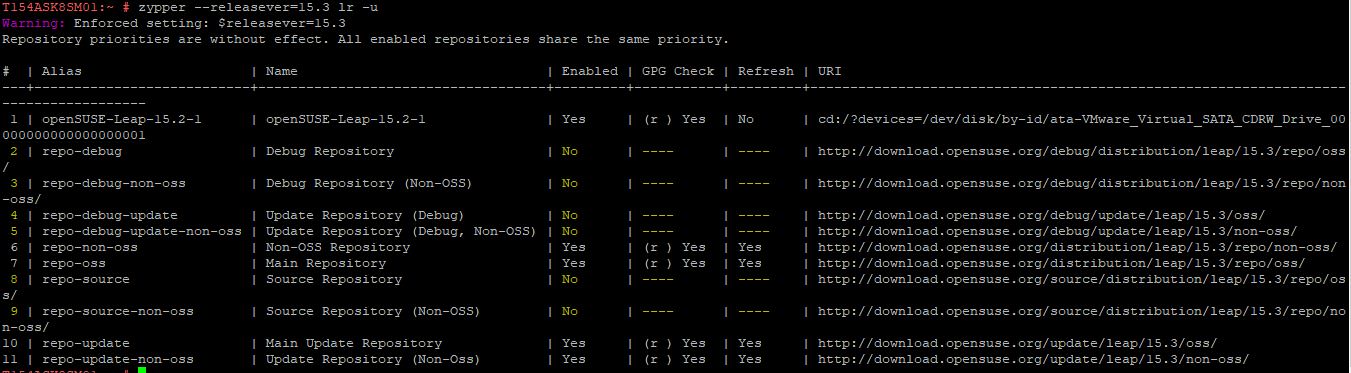Click name 'Update Repository (Non-Oss)'

pos(373,359)
